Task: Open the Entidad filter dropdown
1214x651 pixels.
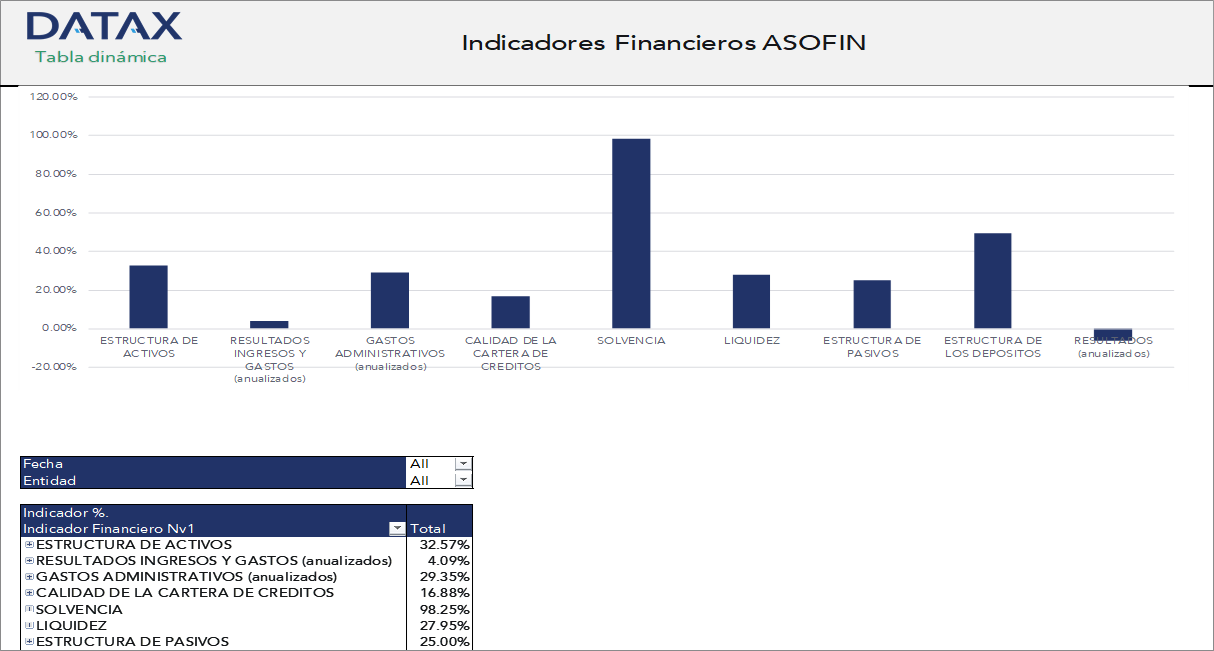Action: [x=462, y=479]
